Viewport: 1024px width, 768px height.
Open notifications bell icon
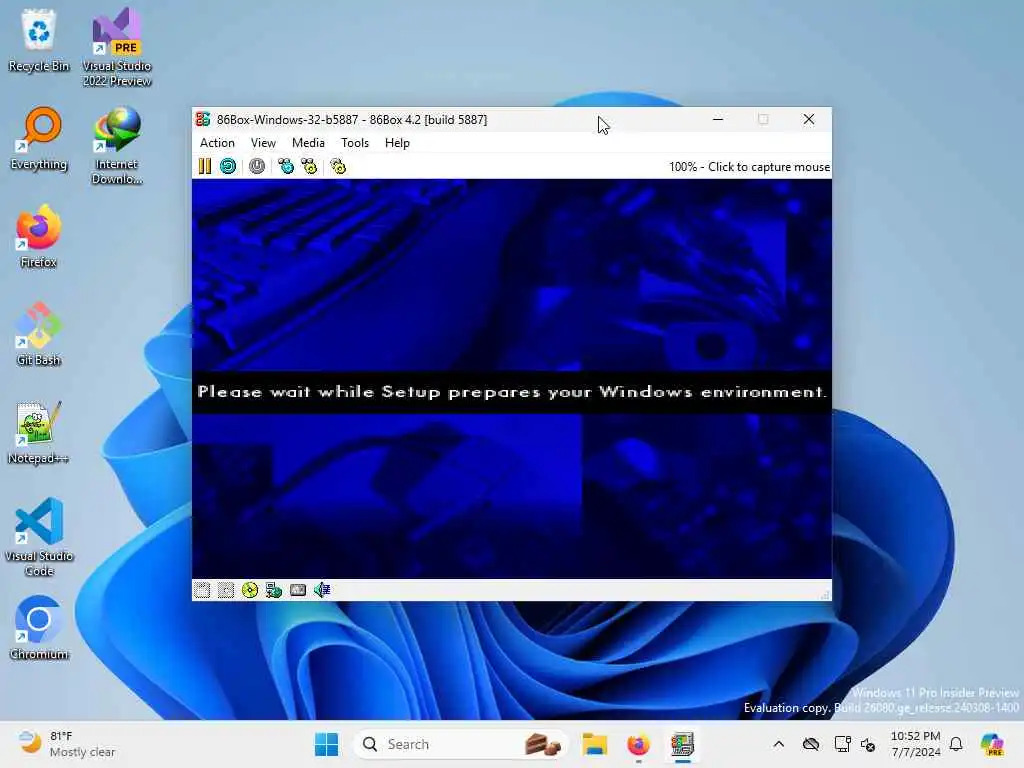pos(956,744)
